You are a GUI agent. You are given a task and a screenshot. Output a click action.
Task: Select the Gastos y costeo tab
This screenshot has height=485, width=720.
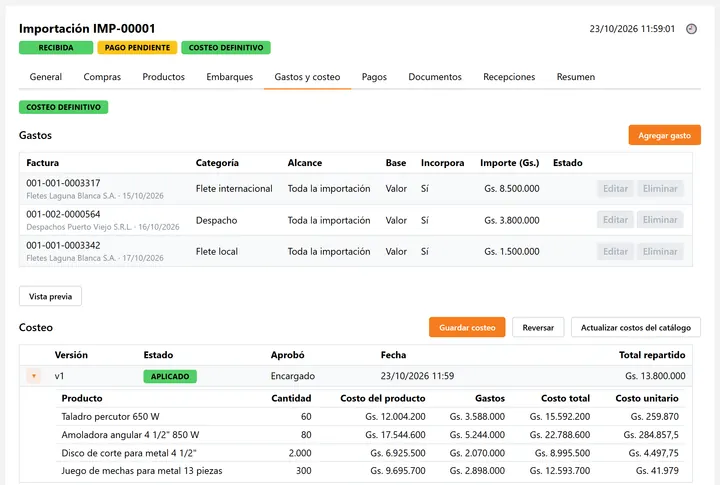click(307, 77)
